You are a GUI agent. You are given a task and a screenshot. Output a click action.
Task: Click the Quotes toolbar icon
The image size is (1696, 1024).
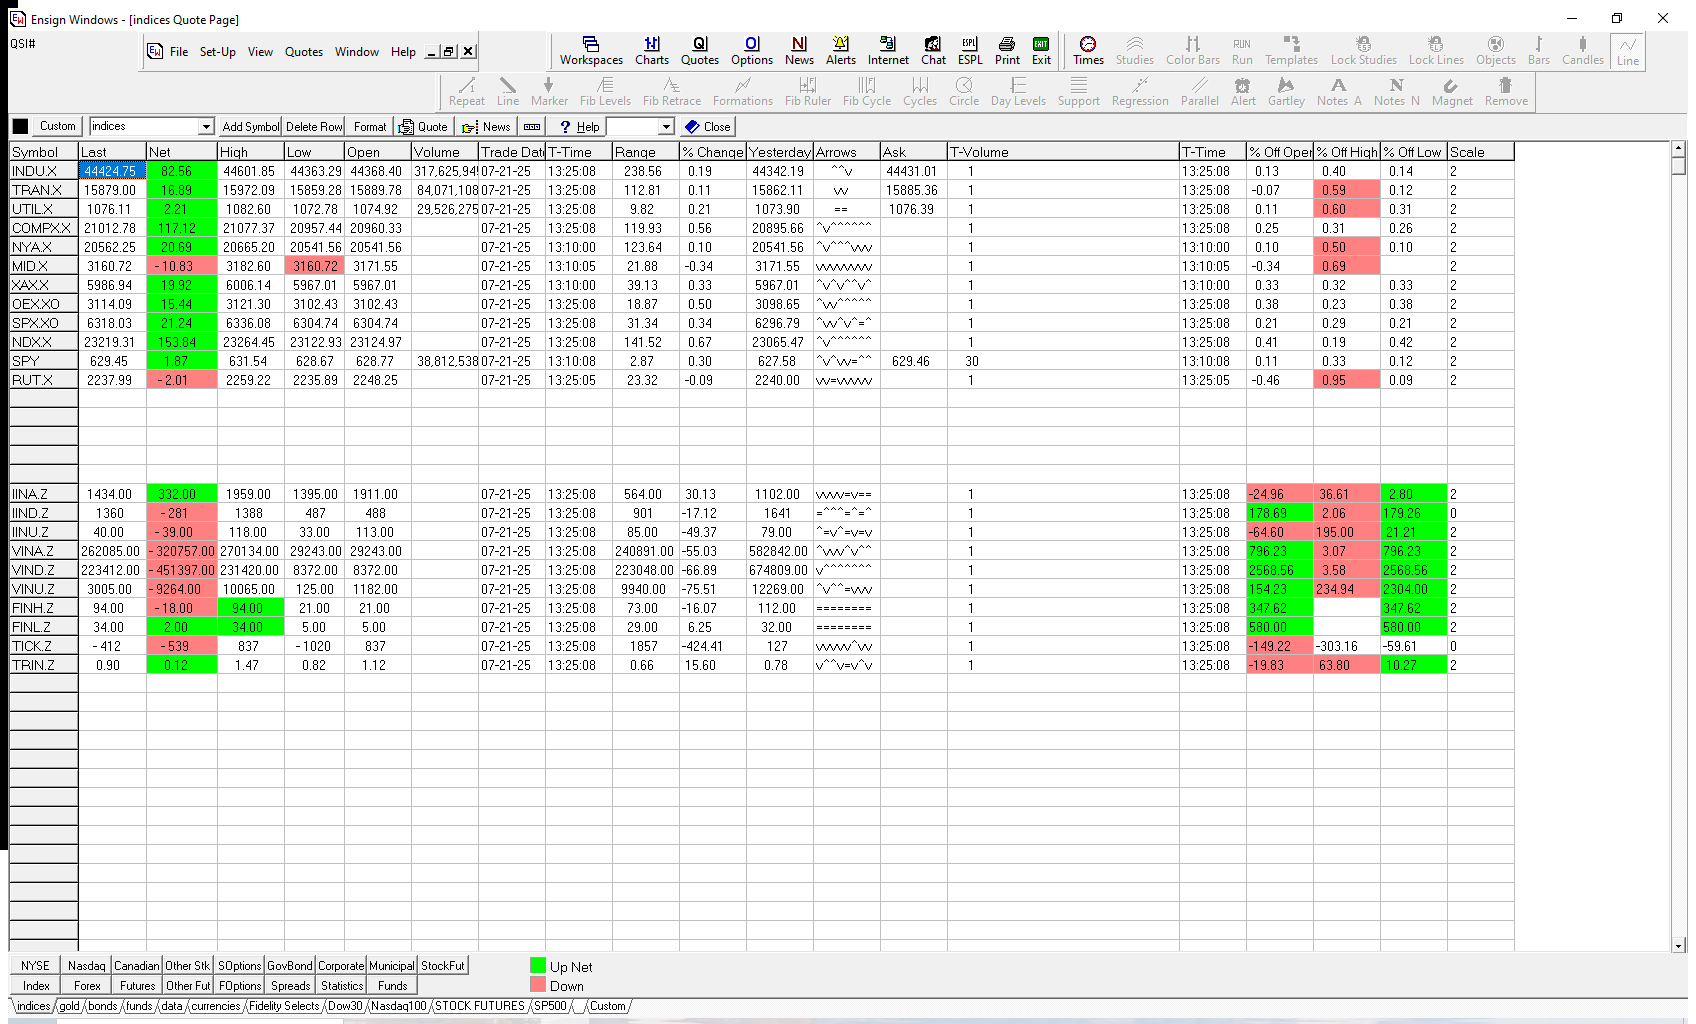click(700, 51)
